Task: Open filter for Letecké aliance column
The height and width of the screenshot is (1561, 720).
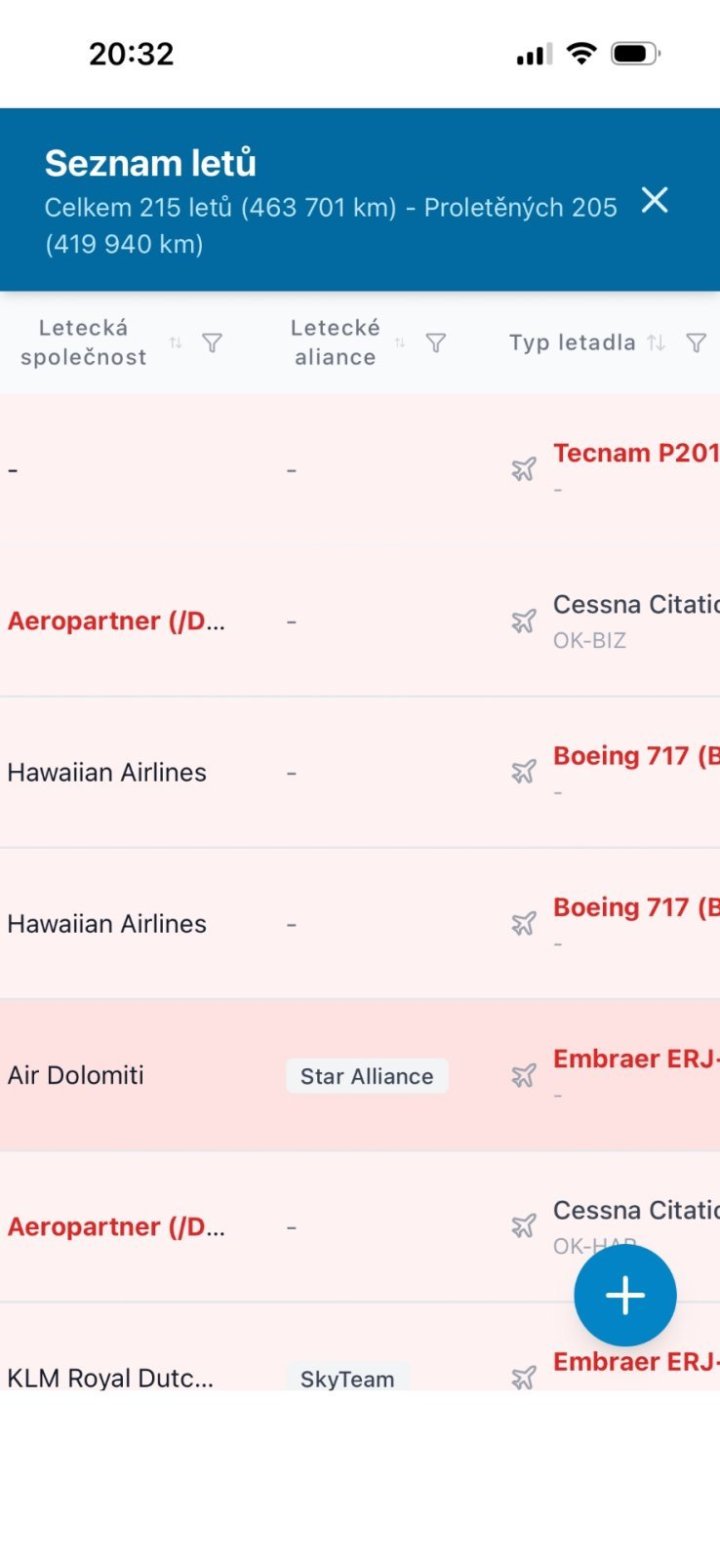Action: click(x=435, y=343)
